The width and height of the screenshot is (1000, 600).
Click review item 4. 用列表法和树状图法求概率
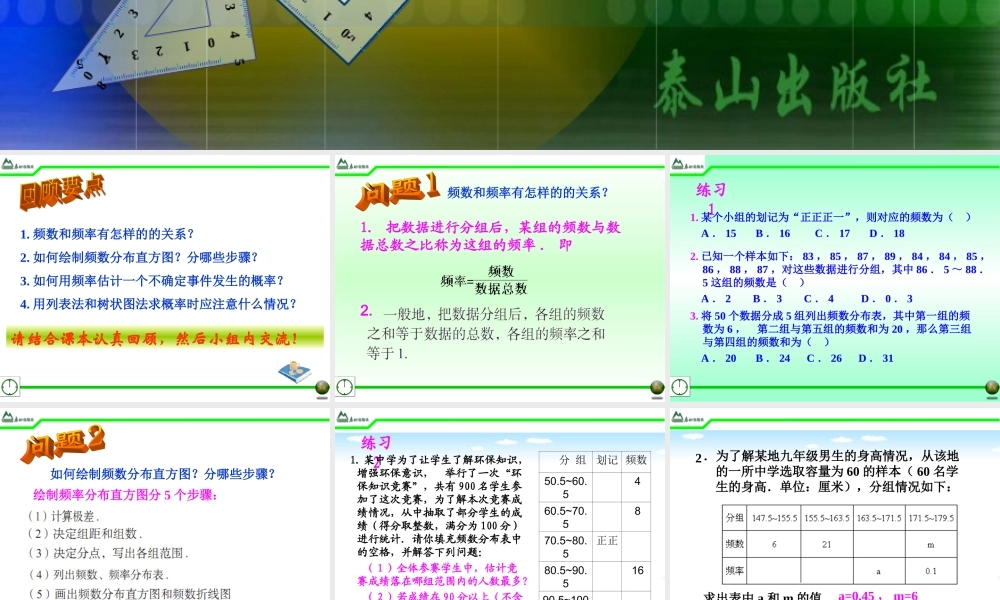pyautogui.click(x=158, y=304)
